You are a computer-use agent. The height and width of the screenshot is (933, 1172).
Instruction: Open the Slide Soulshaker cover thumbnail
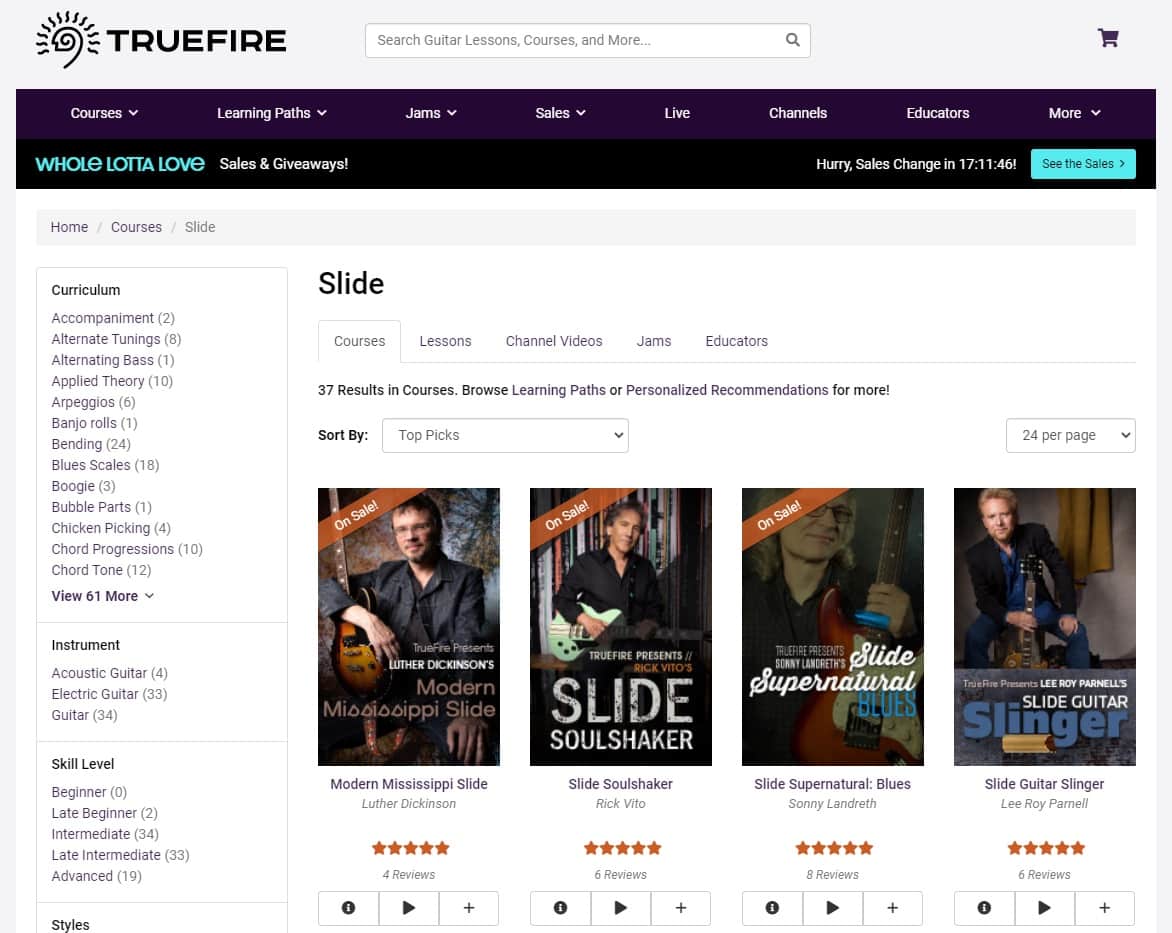tap(621, 626)
